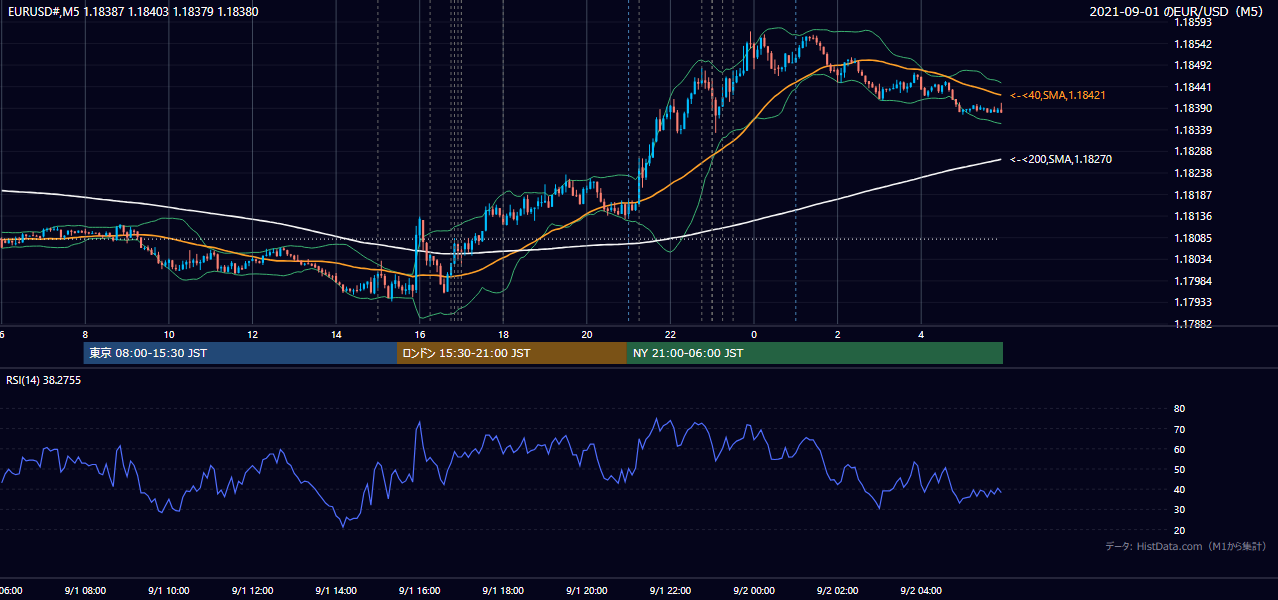Click the 9/1 14:00 time label
Viewport: 1278px width, 600px height.
336,590
